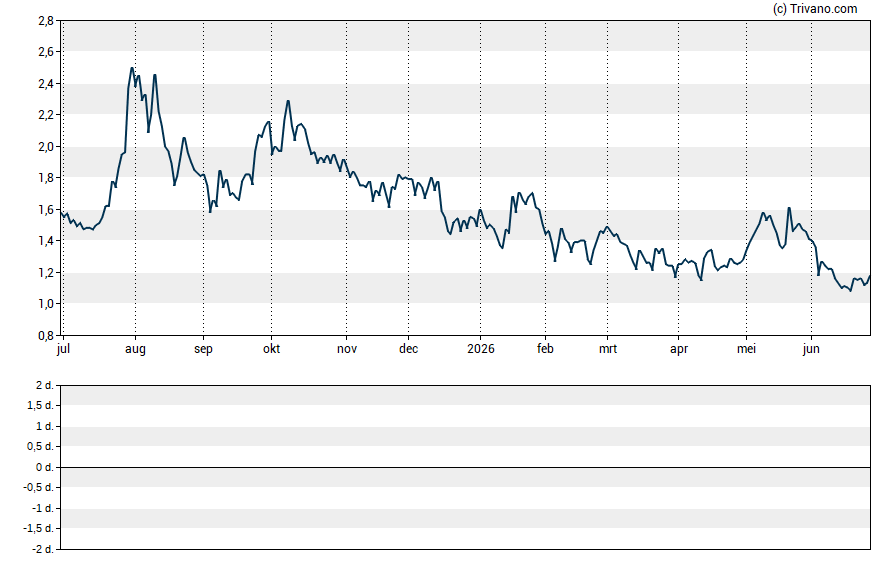Viewport: 888px width, 565px height.
Task: Click the '0,8' price axis label
Action: tap(46, 335)
